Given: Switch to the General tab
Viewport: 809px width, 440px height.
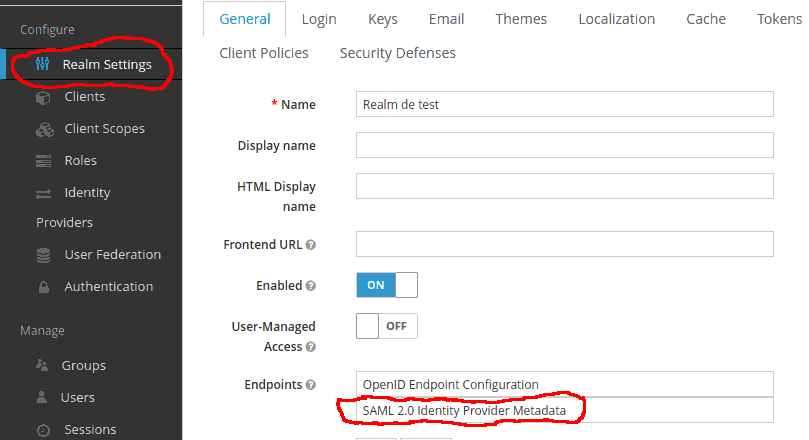Looking at the screenshot, I should click(245, 19).
